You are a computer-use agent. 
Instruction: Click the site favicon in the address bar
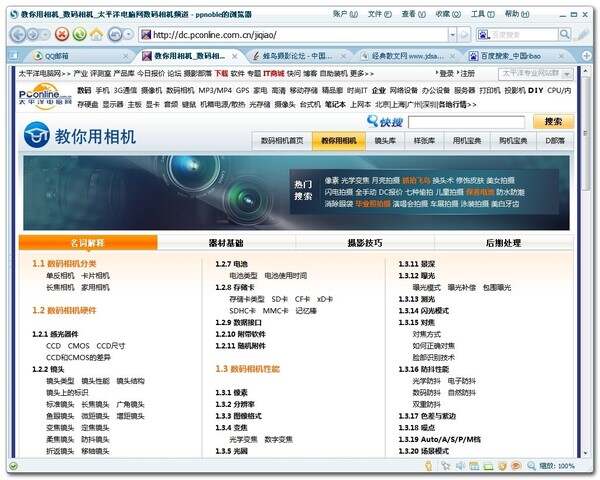[146, 35]
